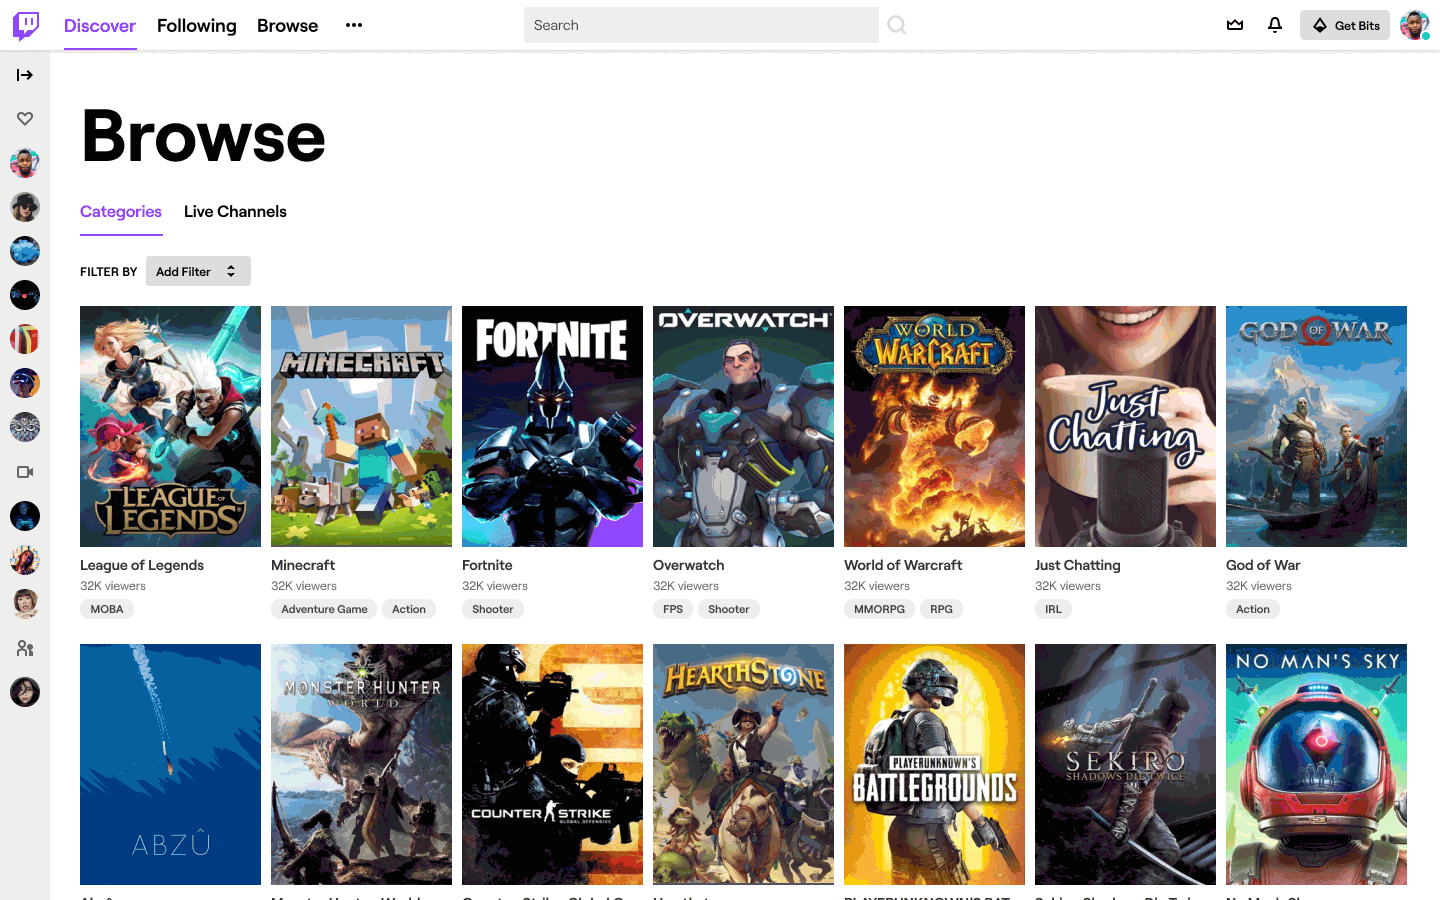This screenshot has height=900, width=1440.
Task: Open the Prime loot crown icon
Action: (1235, 25)
